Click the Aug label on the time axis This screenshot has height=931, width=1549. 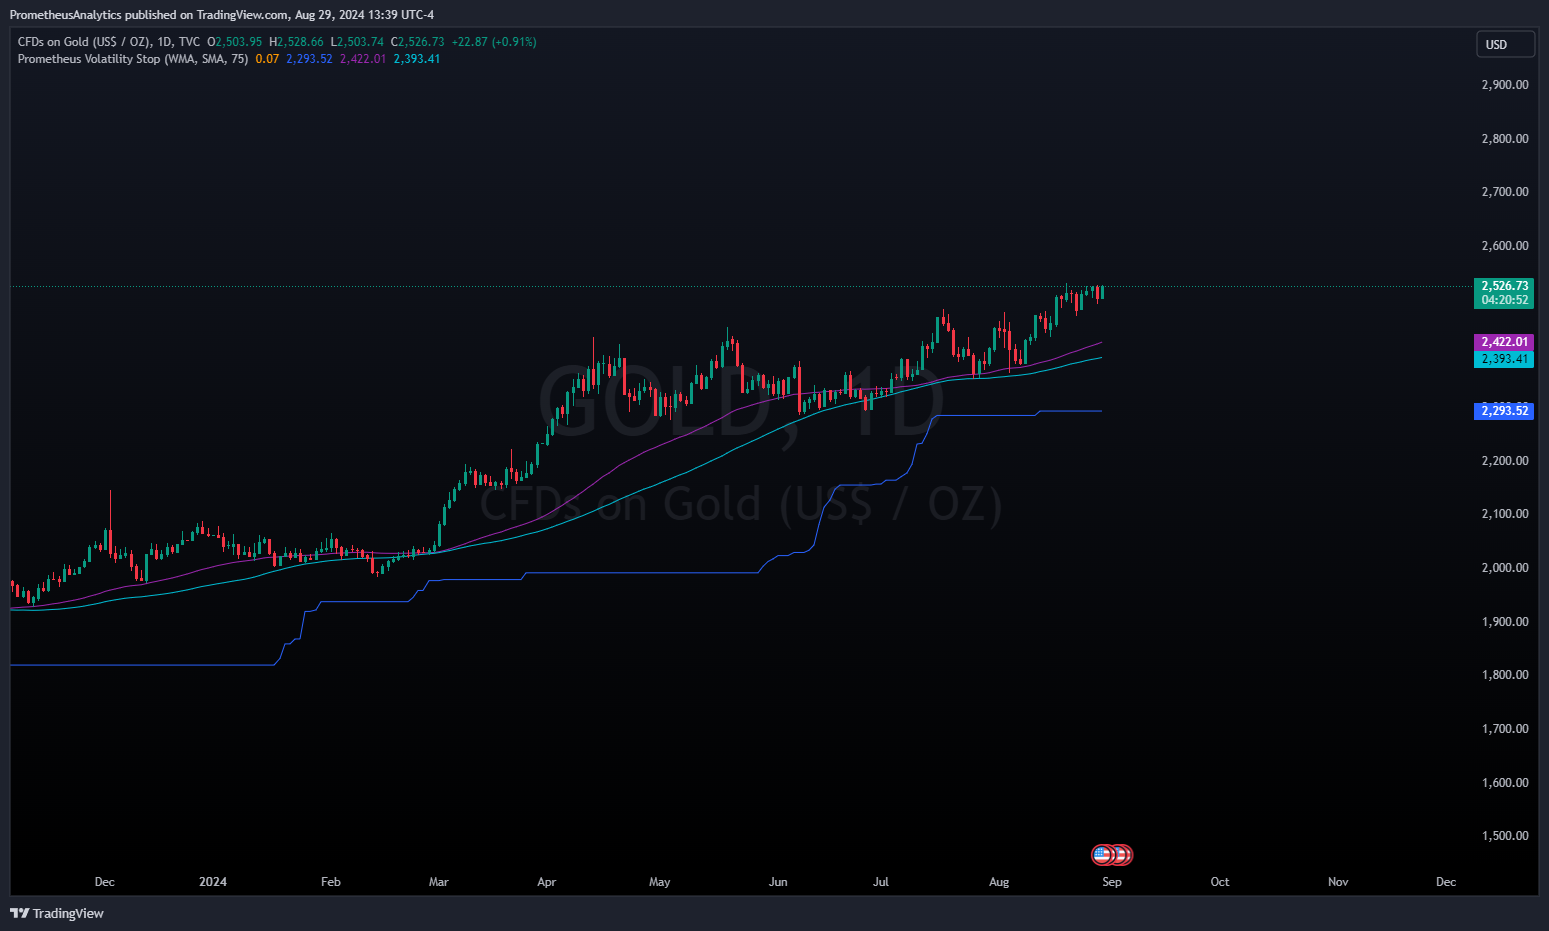(999, 882)
